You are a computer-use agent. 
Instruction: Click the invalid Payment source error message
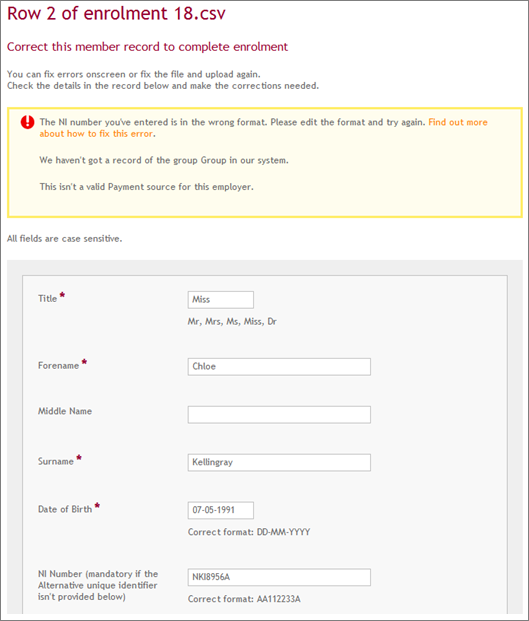tap(147, 187)
